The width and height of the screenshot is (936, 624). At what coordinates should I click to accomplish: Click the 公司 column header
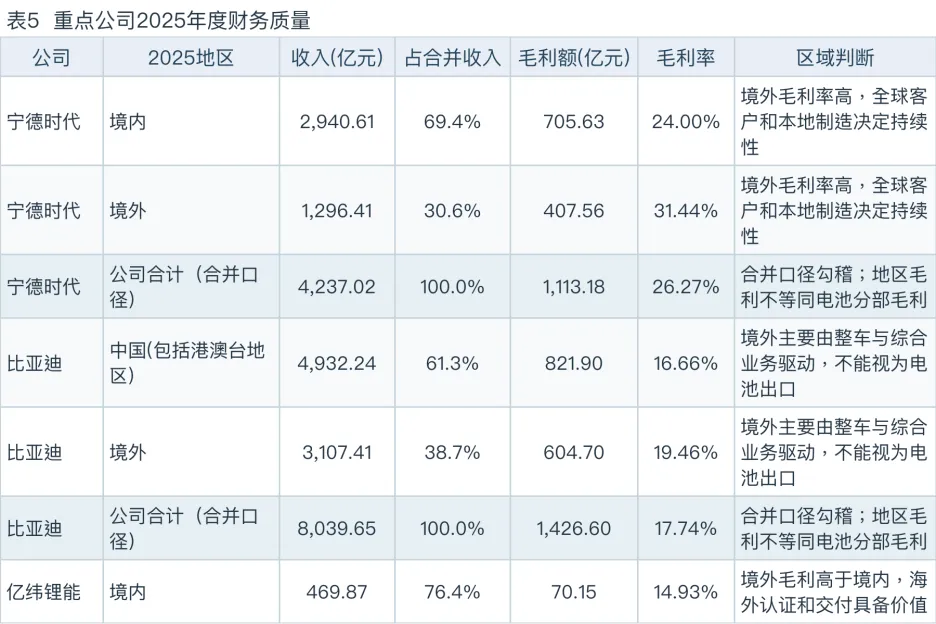coord(51,57)
